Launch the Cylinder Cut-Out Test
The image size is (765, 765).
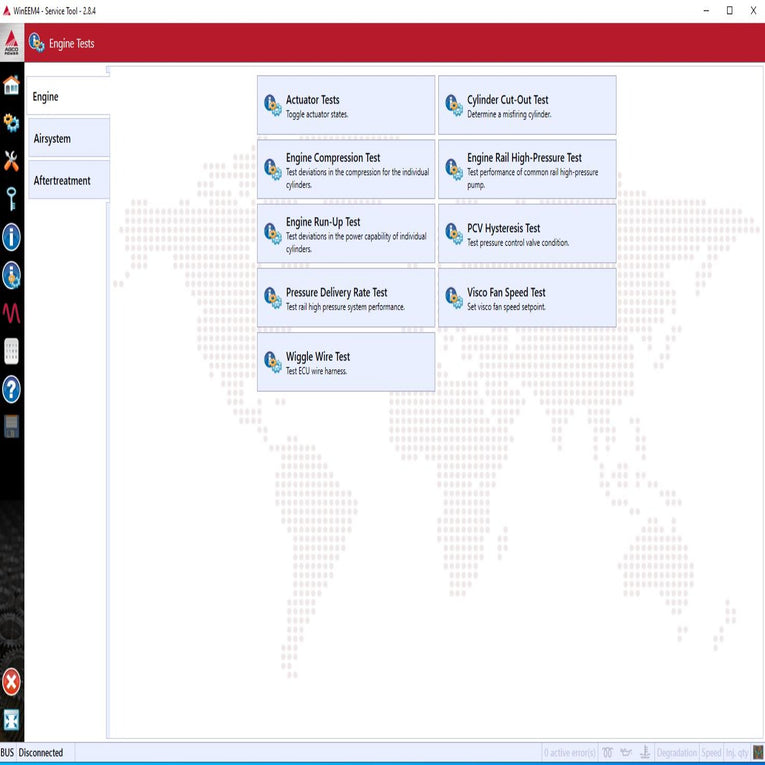527,105
